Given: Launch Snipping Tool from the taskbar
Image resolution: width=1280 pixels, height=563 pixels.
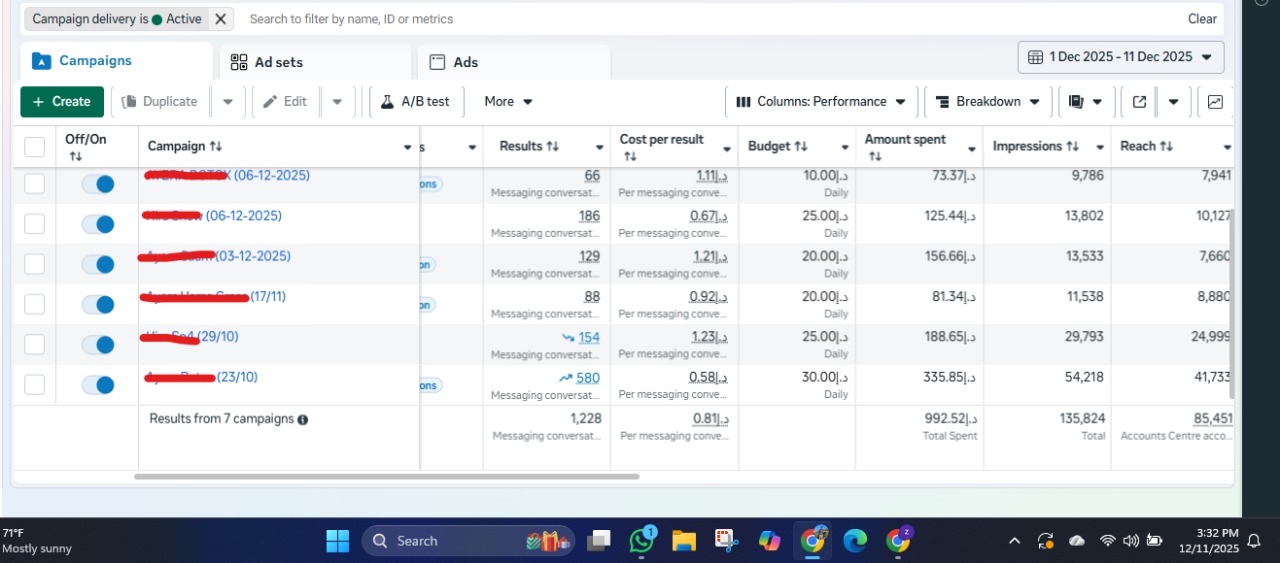Looking at the screenshot, I should pyautogui.click(x=726, y=541).
